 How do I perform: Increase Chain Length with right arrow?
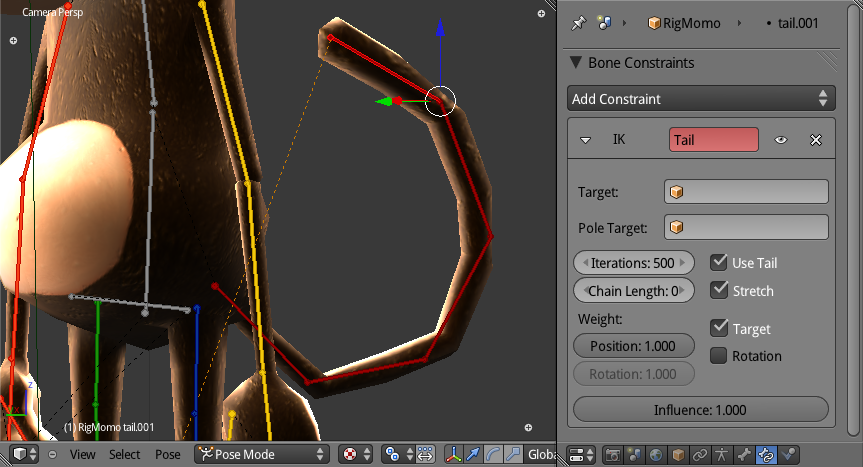pos(682,290)
